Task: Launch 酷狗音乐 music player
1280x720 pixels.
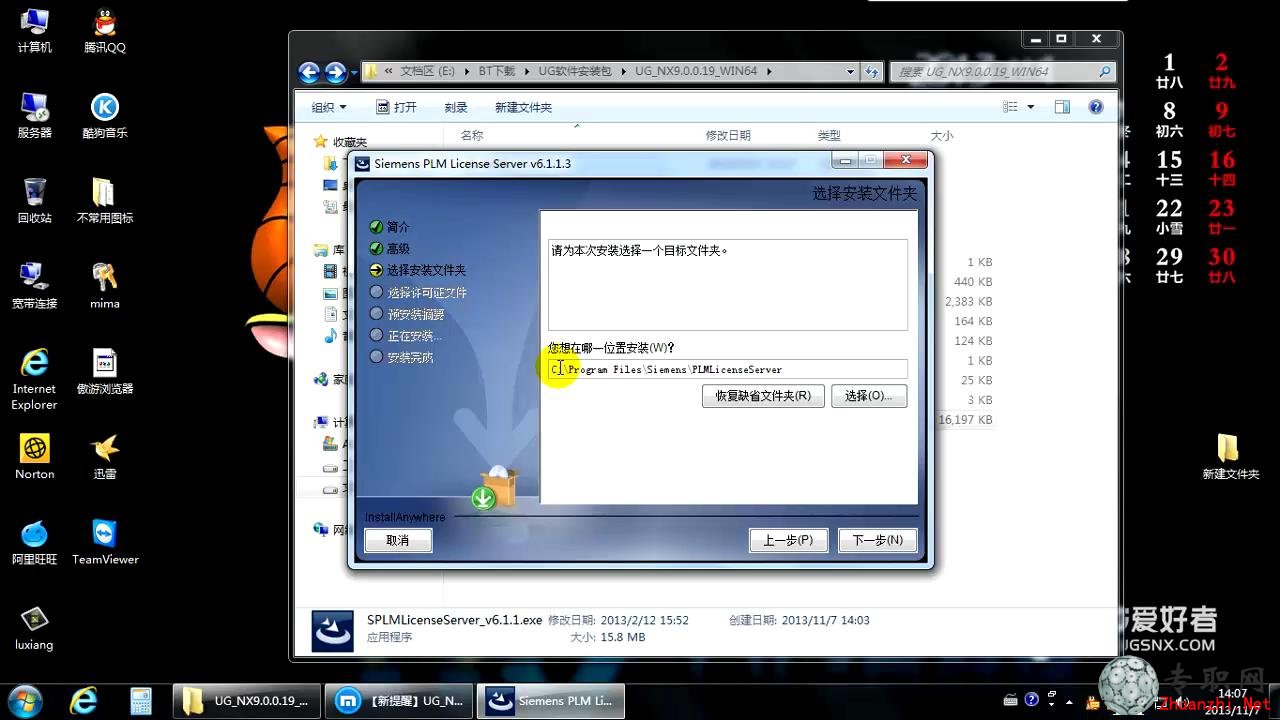Action: point(105,115)
